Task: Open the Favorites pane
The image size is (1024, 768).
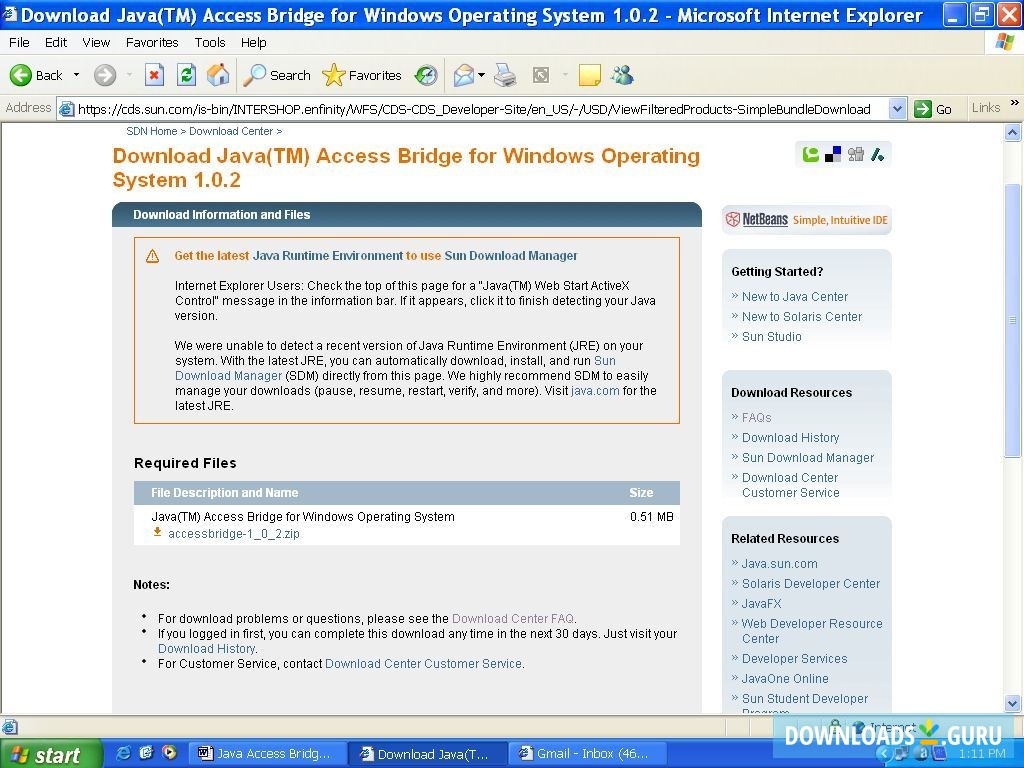Action: pyautogui.click(x=363, y=75)
